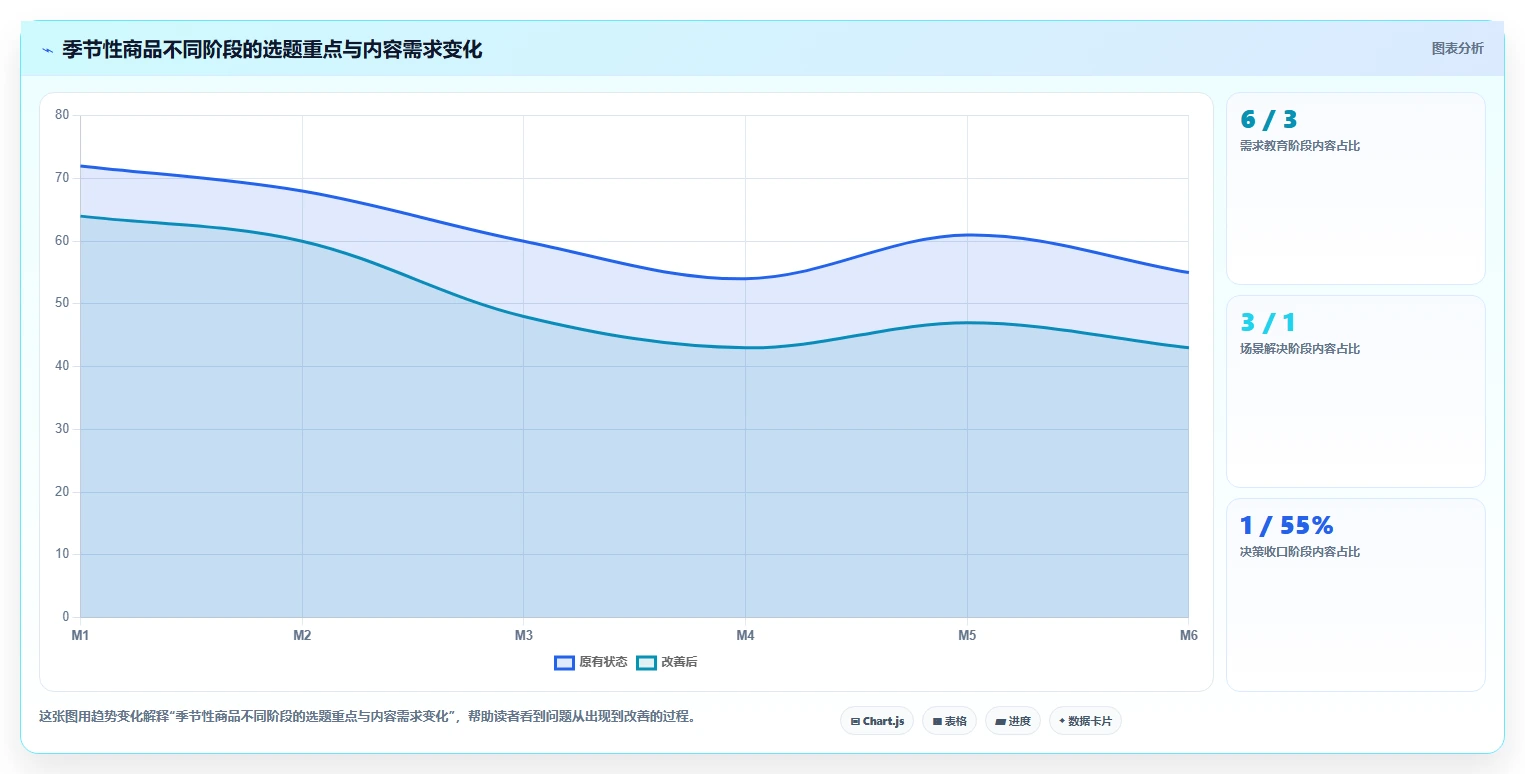
Task: Click the 80 y-axis tick label
Action: 62,115
